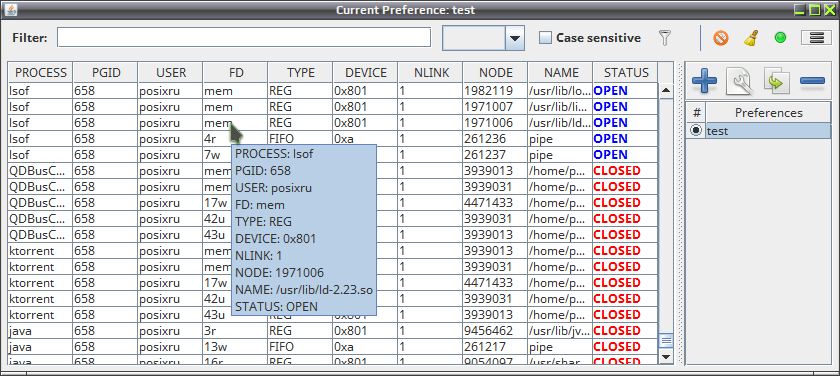Screen dimensions: 840x376
Task: Click the FIFO type cell in 13w row
Action: pos(301,347)
